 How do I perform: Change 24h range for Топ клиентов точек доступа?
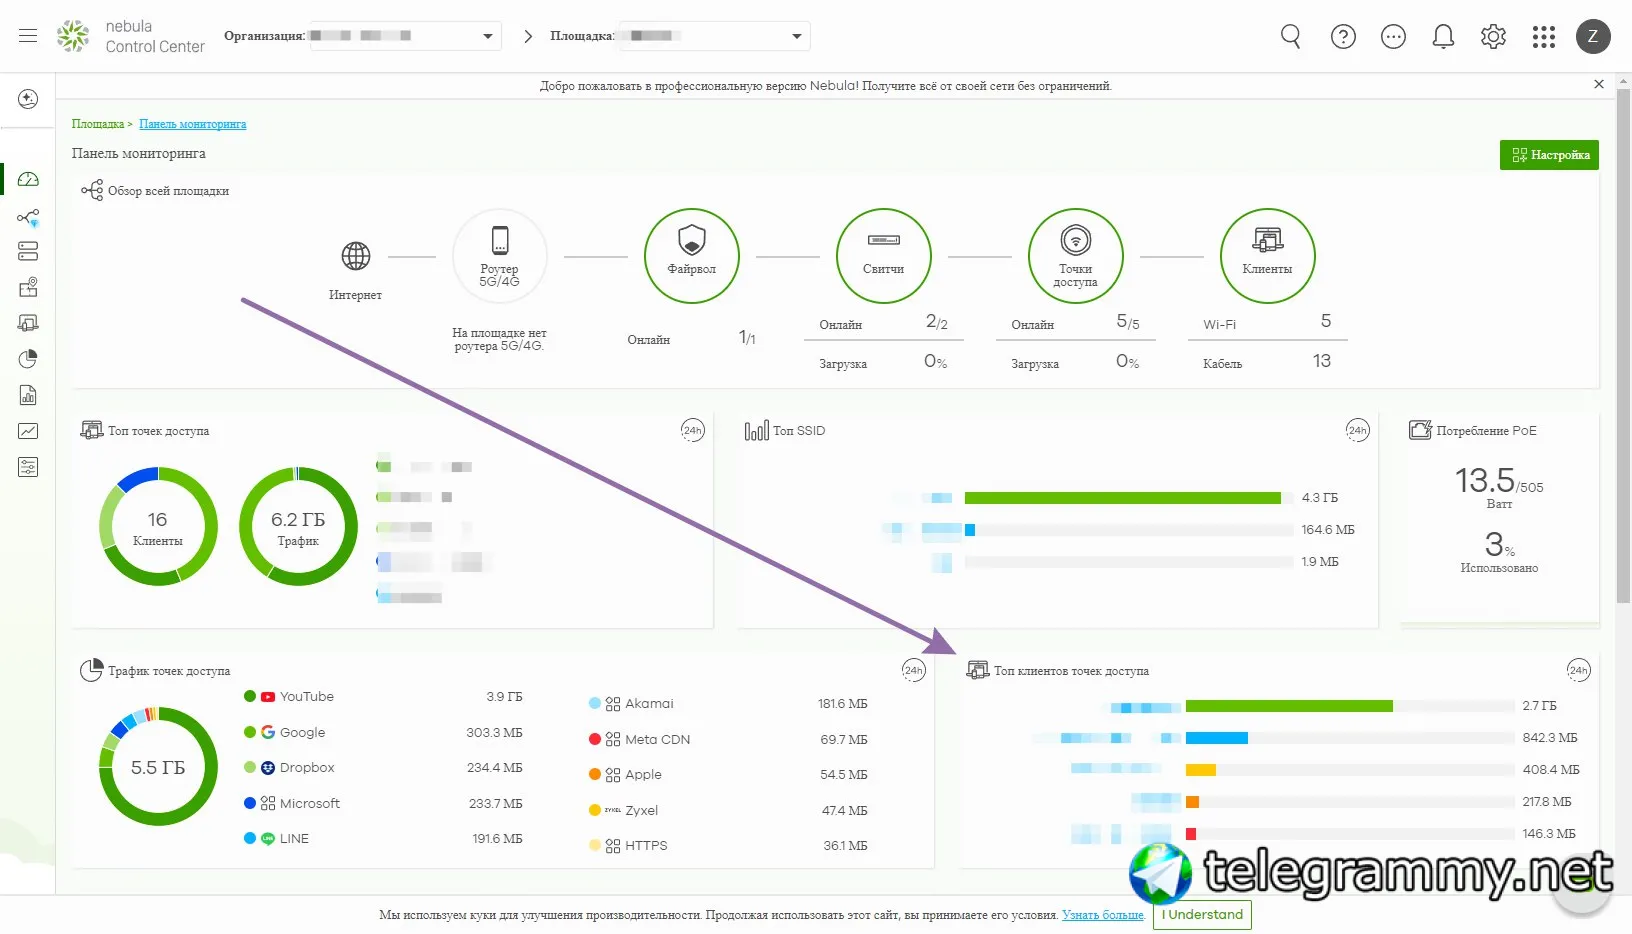[1578, 670]
